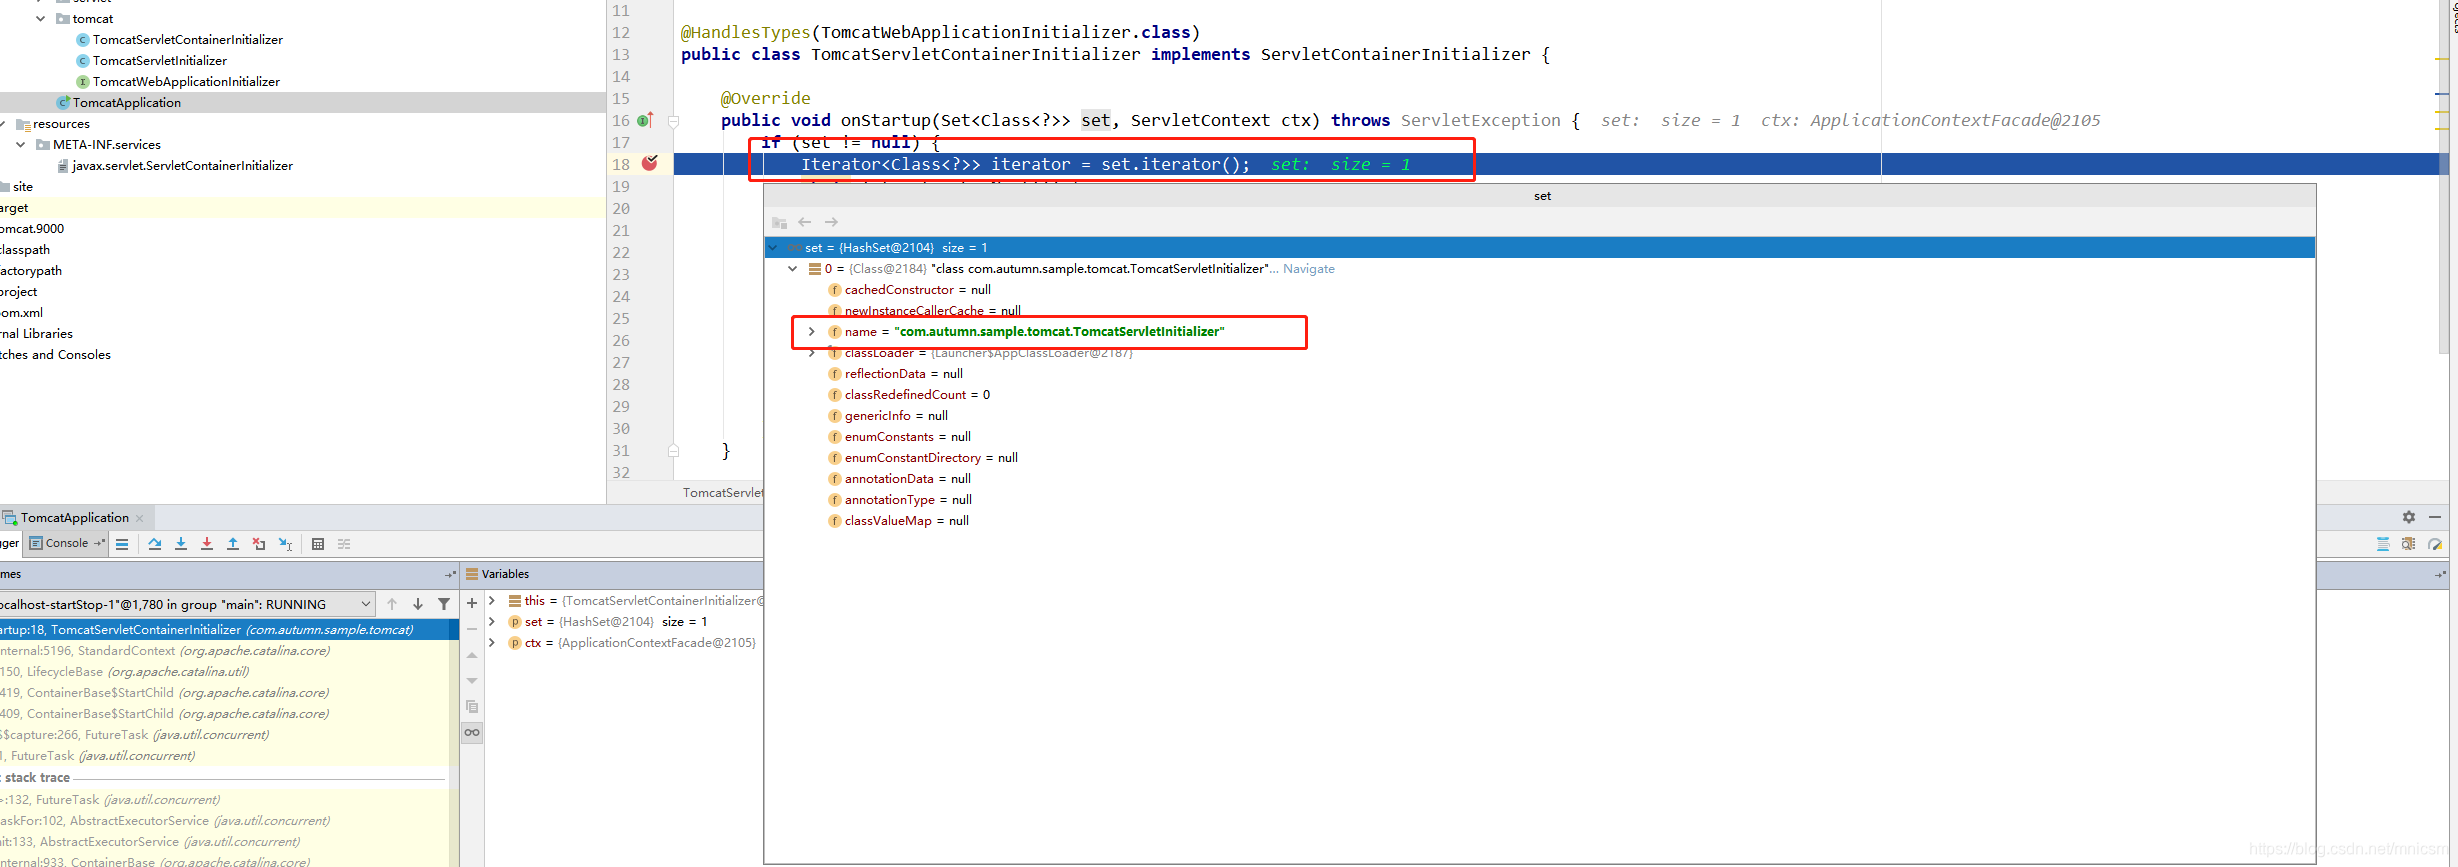The height and width of the screenshot is (867, 2458).
Task: Click the back arrow in set popup
Action: [805, 222]
